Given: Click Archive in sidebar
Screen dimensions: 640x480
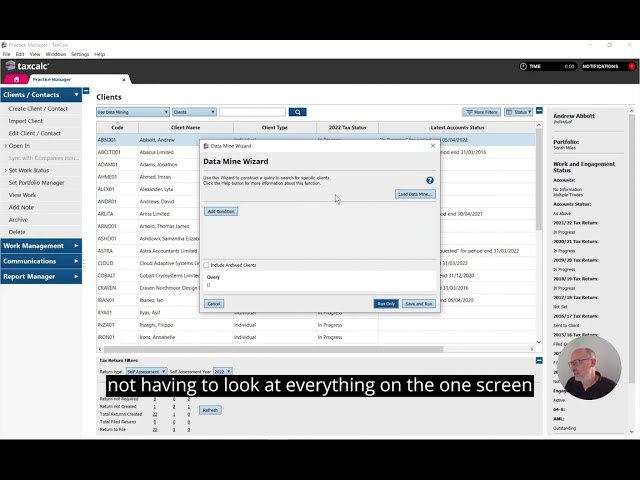Looking at the screenshot, I should tap(18, 220).
